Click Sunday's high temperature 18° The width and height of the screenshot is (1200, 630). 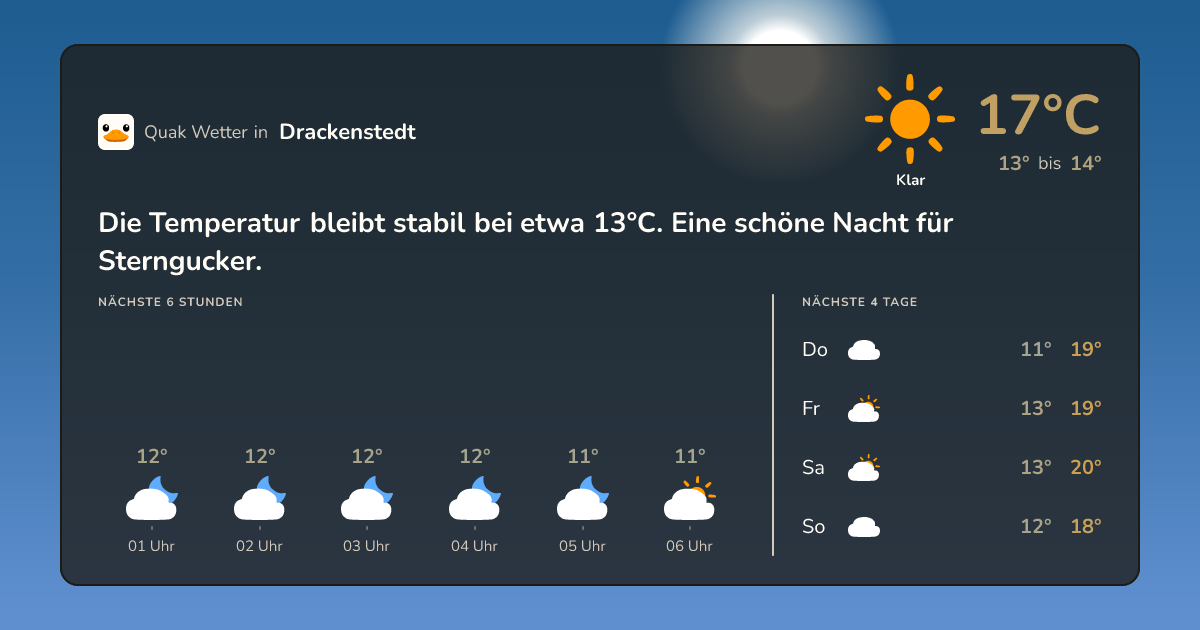[1086, 526]
